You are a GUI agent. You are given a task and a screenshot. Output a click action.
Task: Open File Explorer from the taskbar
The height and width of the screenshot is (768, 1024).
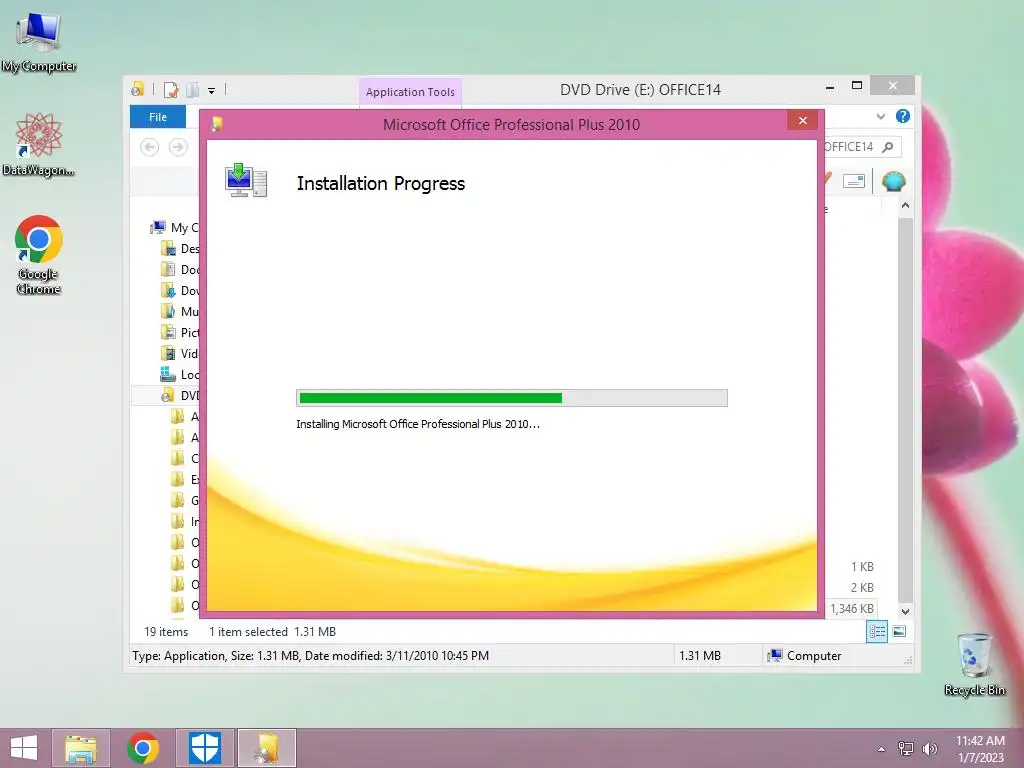81,748
